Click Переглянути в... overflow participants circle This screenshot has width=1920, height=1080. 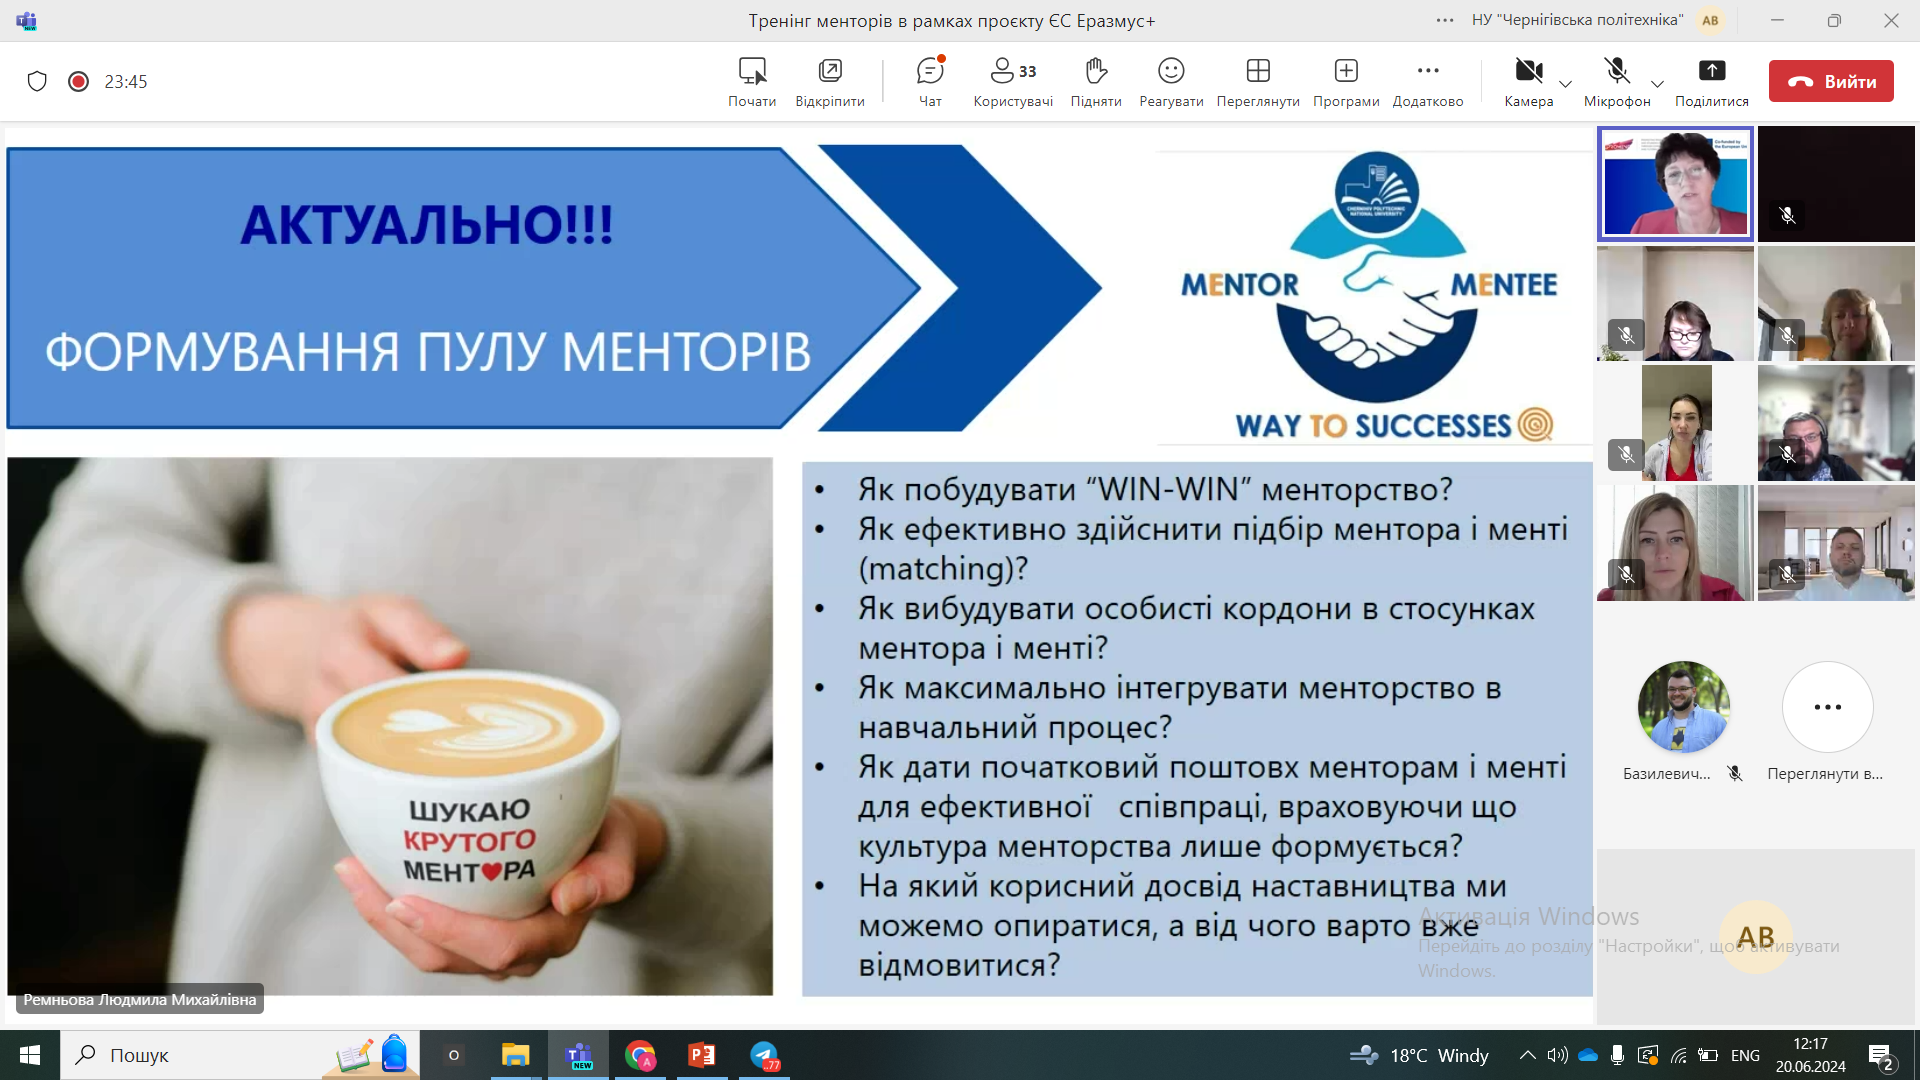click(1827, 707)
